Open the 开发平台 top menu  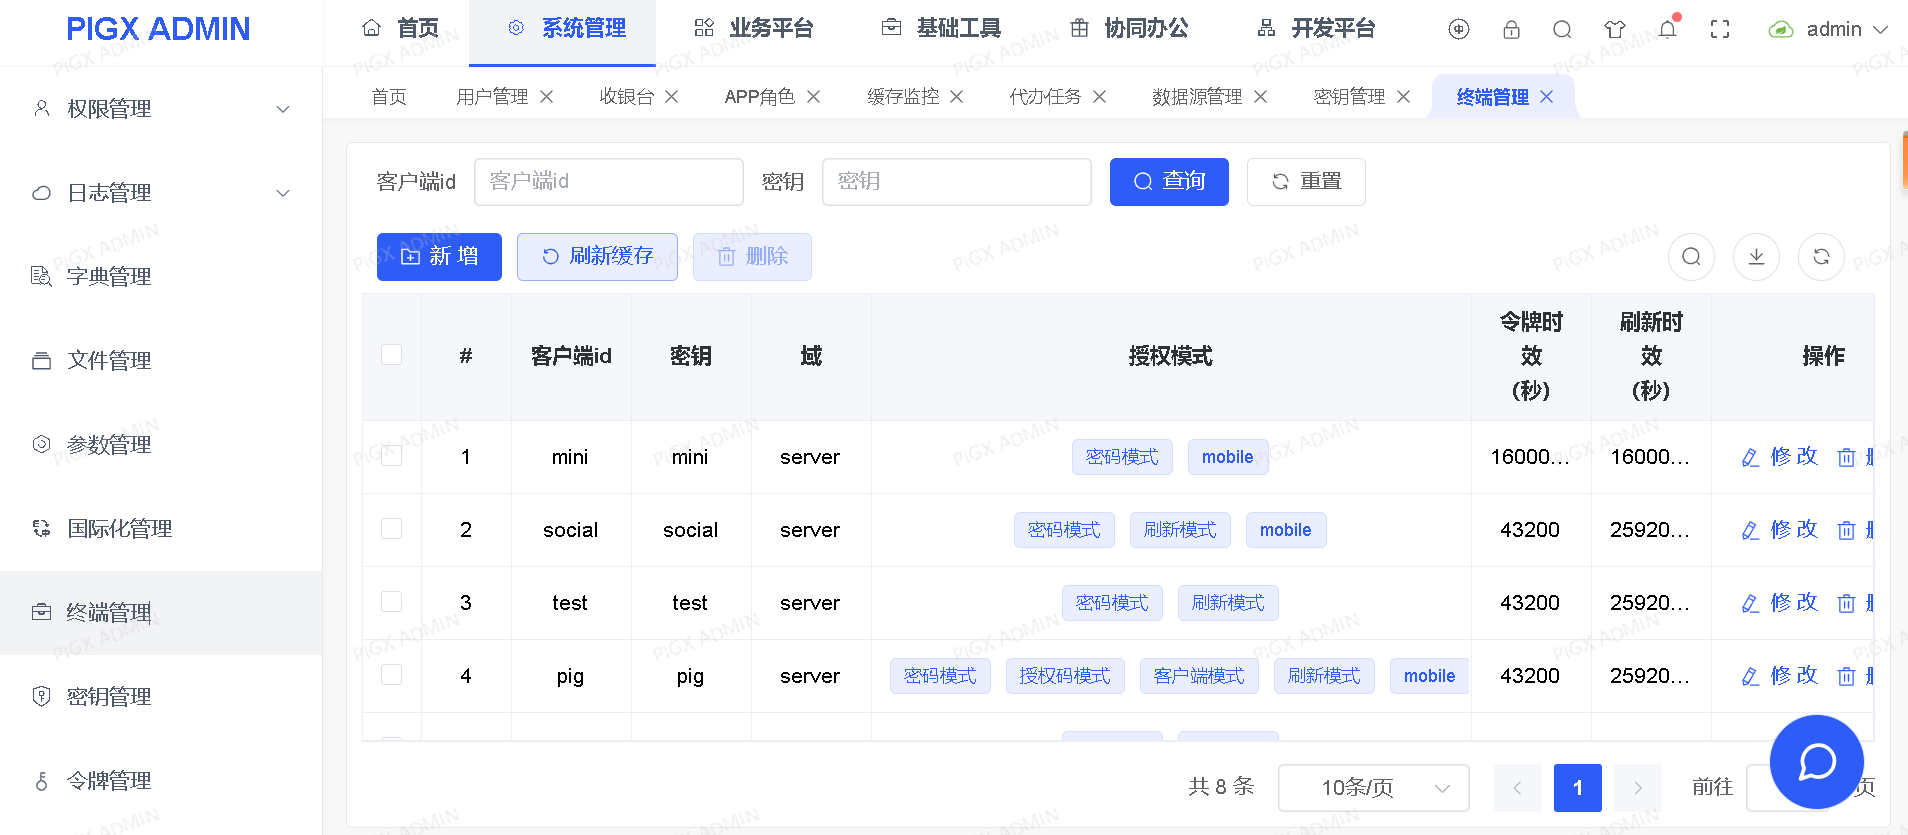click(1316, 29)
